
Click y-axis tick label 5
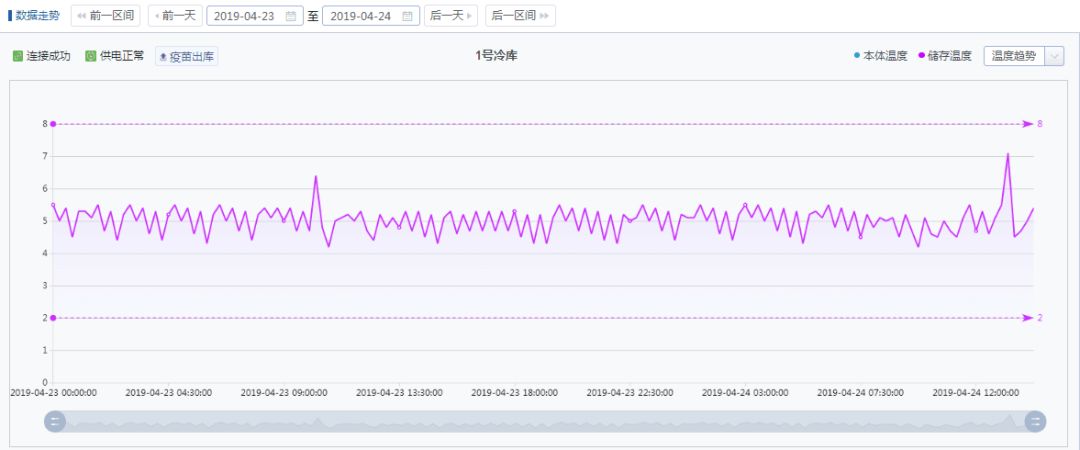coord(45,221)
